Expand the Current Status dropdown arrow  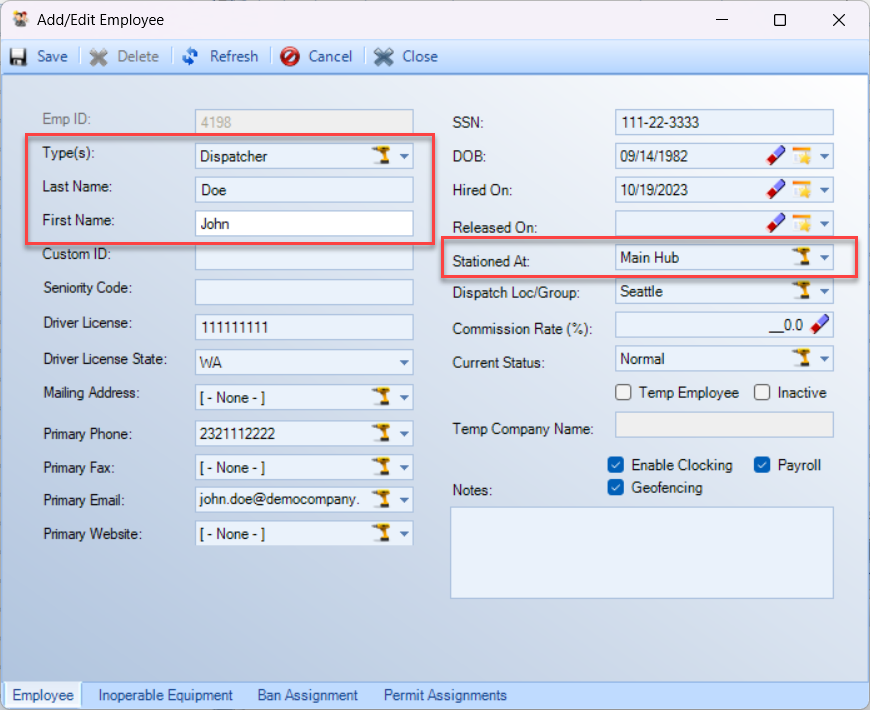[825, 359]
